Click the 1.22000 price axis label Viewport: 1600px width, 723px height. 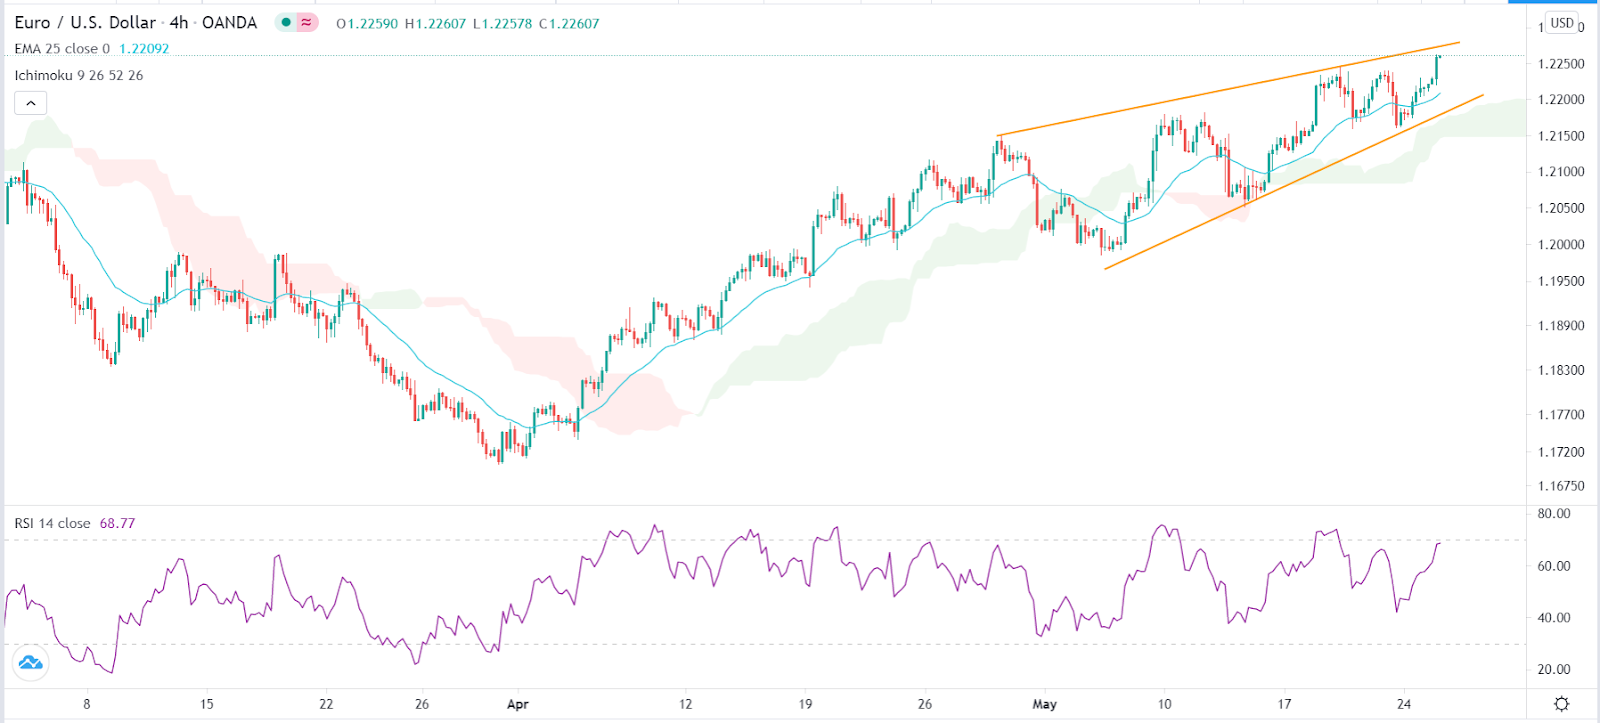click(x=1561, y=100)
